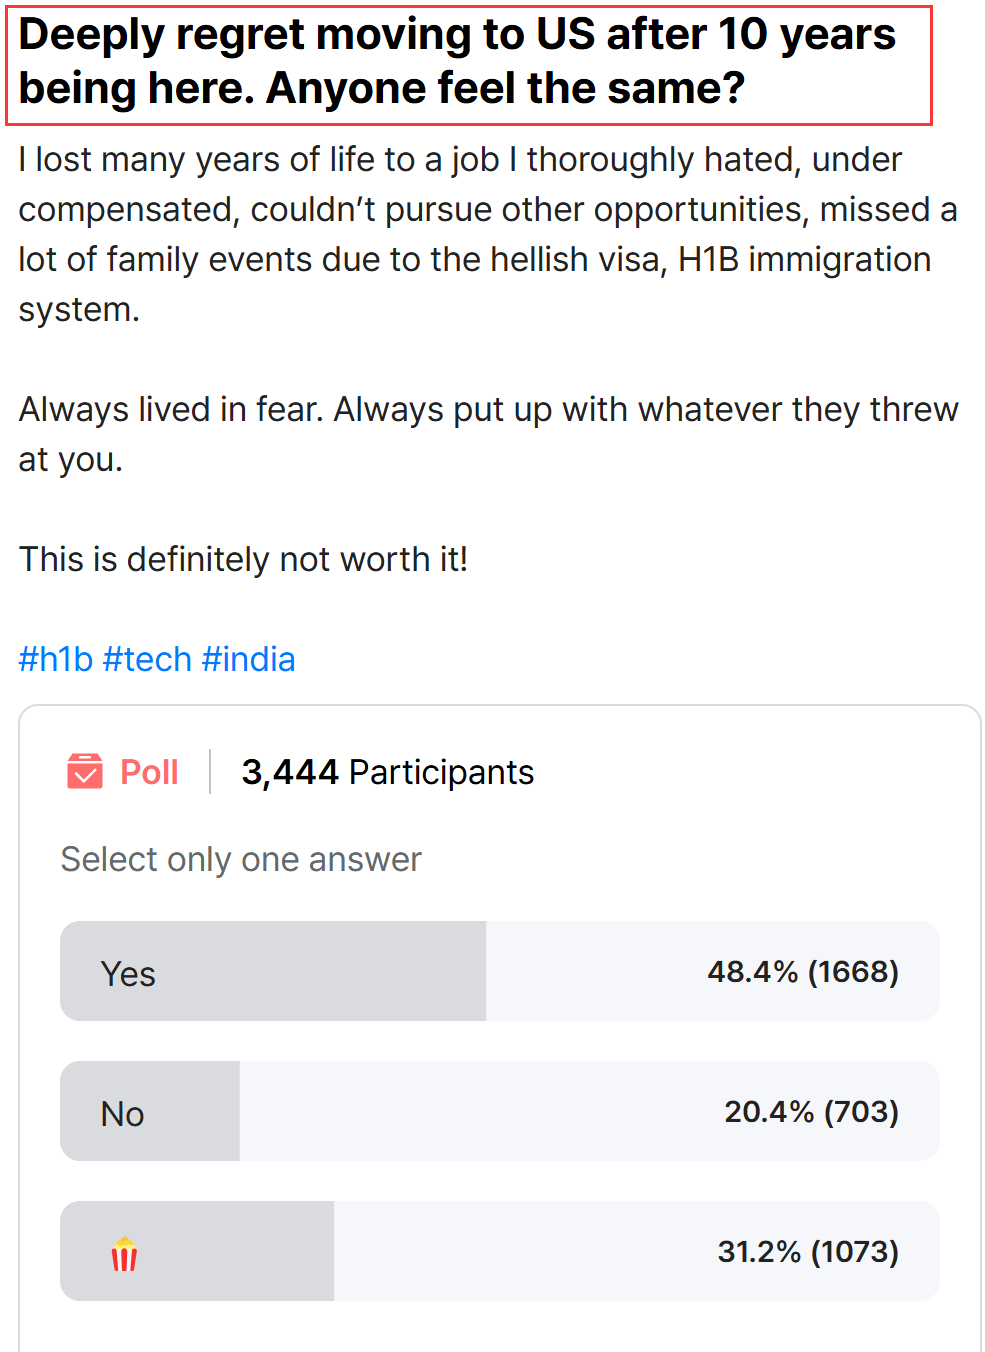This screenshot has height=1352, width=985.
Task: Click the 31.2% (1073) result figure
Action: click(808, 1251)
